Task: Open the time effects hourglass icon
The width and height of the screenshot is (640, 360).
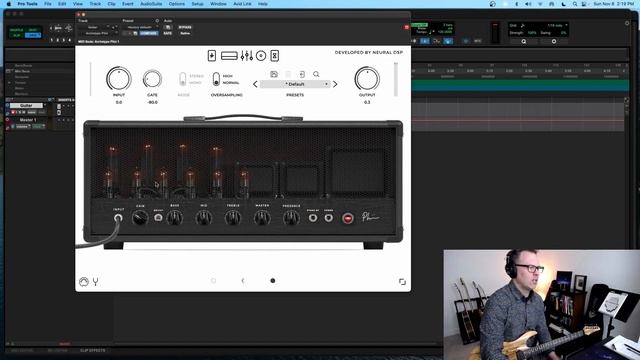Action: click(x=275, y=56)
